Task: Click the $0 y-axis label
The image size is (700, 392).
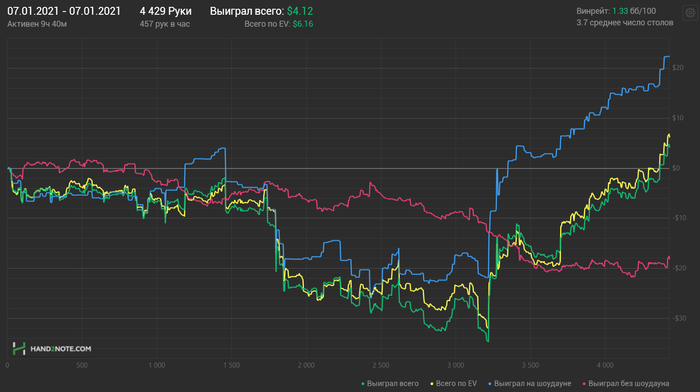Action: [x=676, y=168]
